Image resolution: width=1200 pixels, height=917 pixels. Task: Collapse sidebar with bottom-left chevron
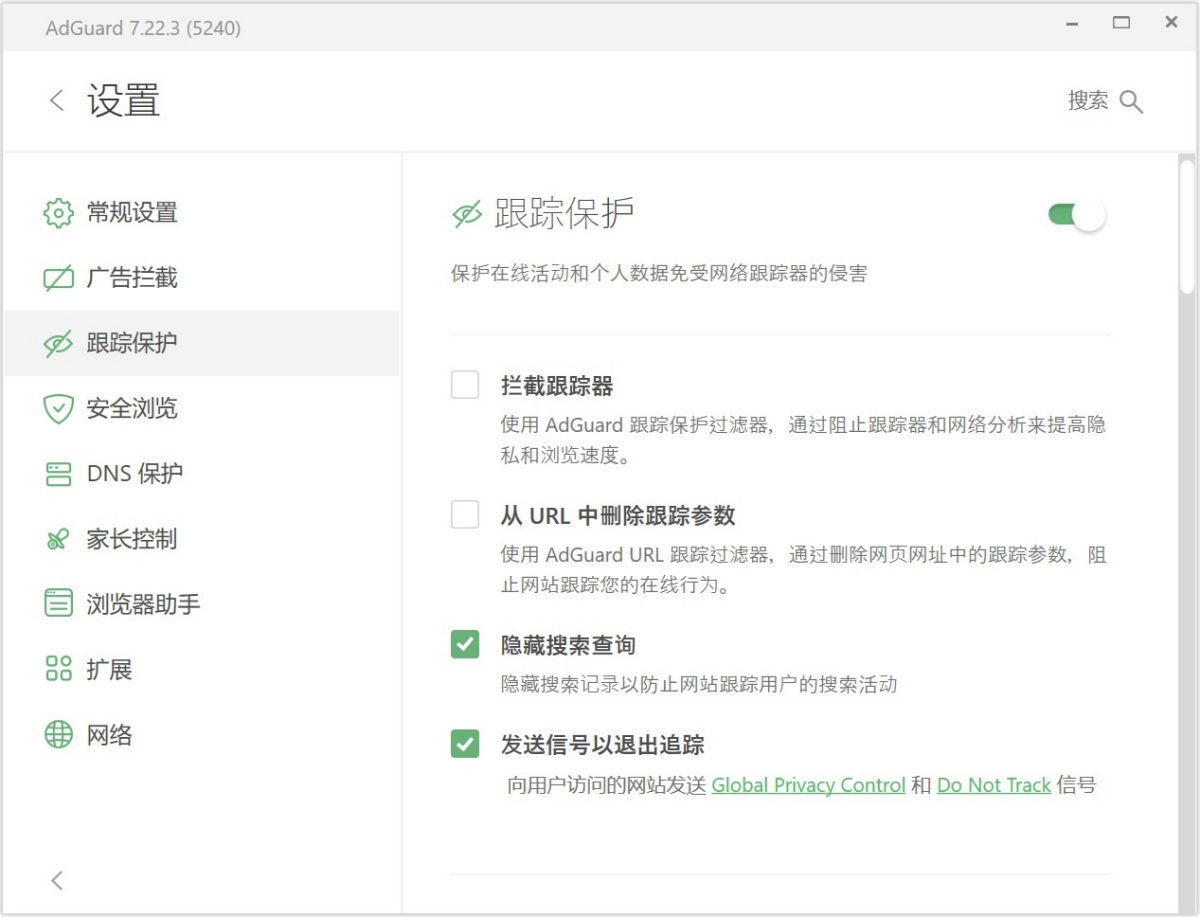pos(57,880)
